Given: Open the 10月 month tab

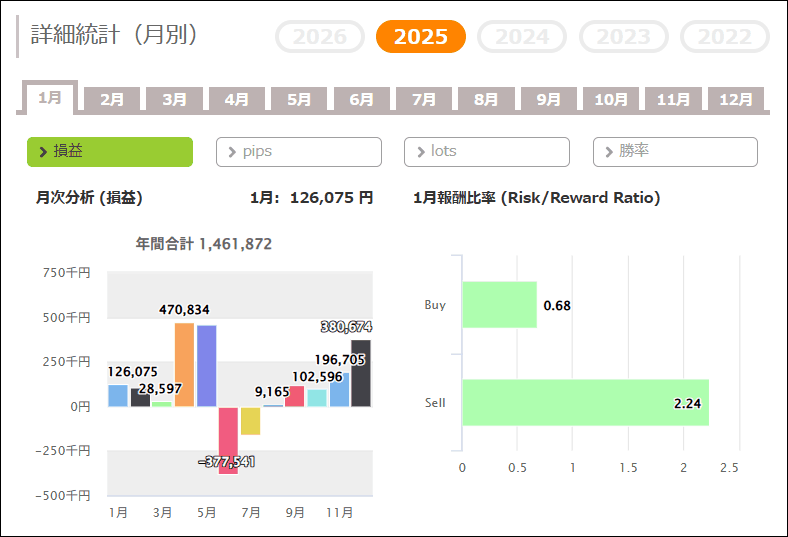Looking at the screenshot, I should [611, 99].
